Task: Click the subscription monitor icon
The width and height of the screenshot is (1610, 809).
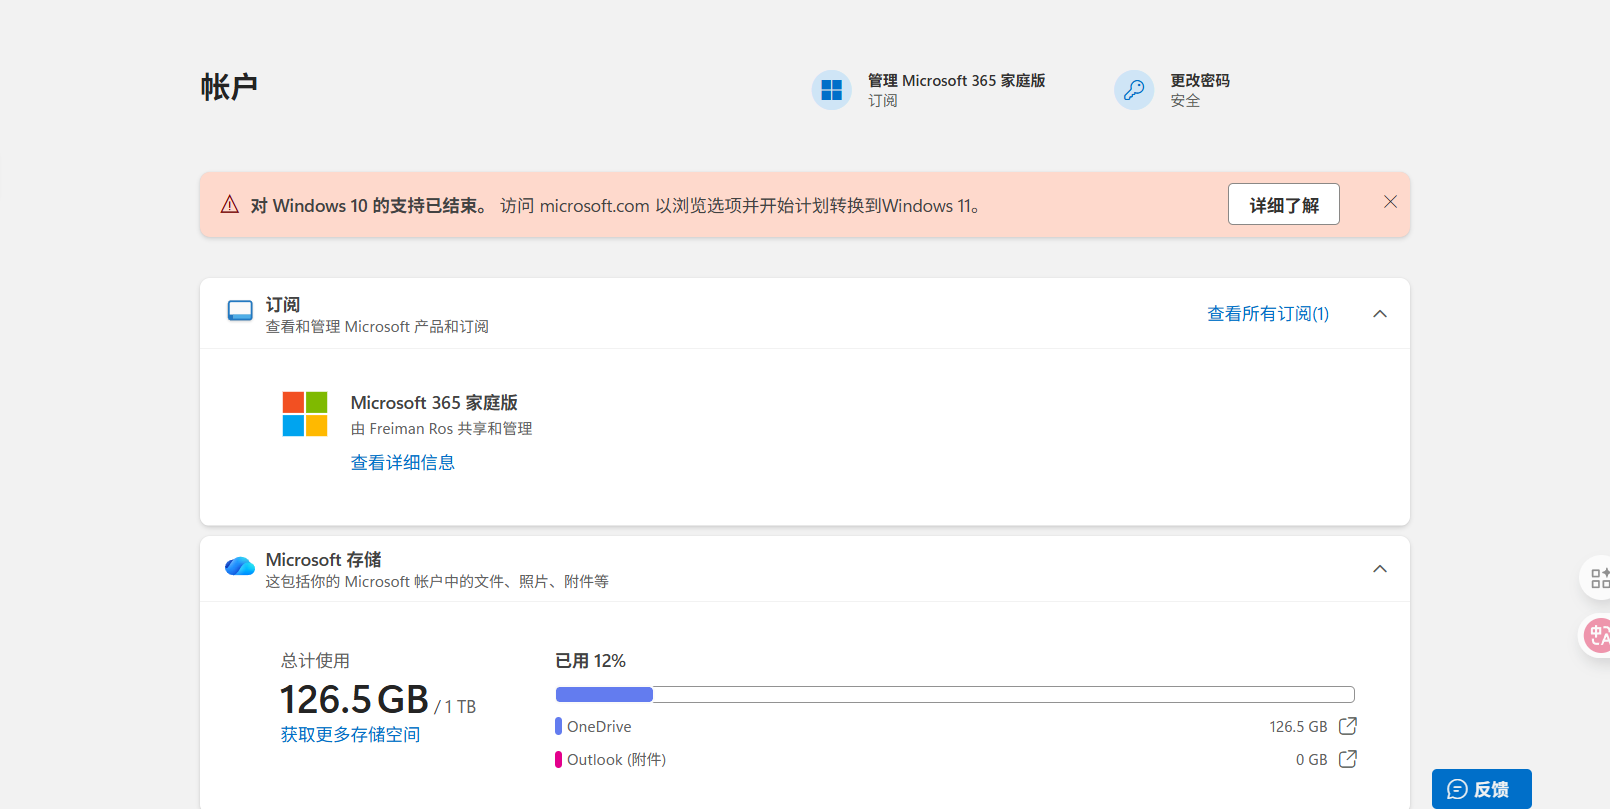Action: click(240, 311)
